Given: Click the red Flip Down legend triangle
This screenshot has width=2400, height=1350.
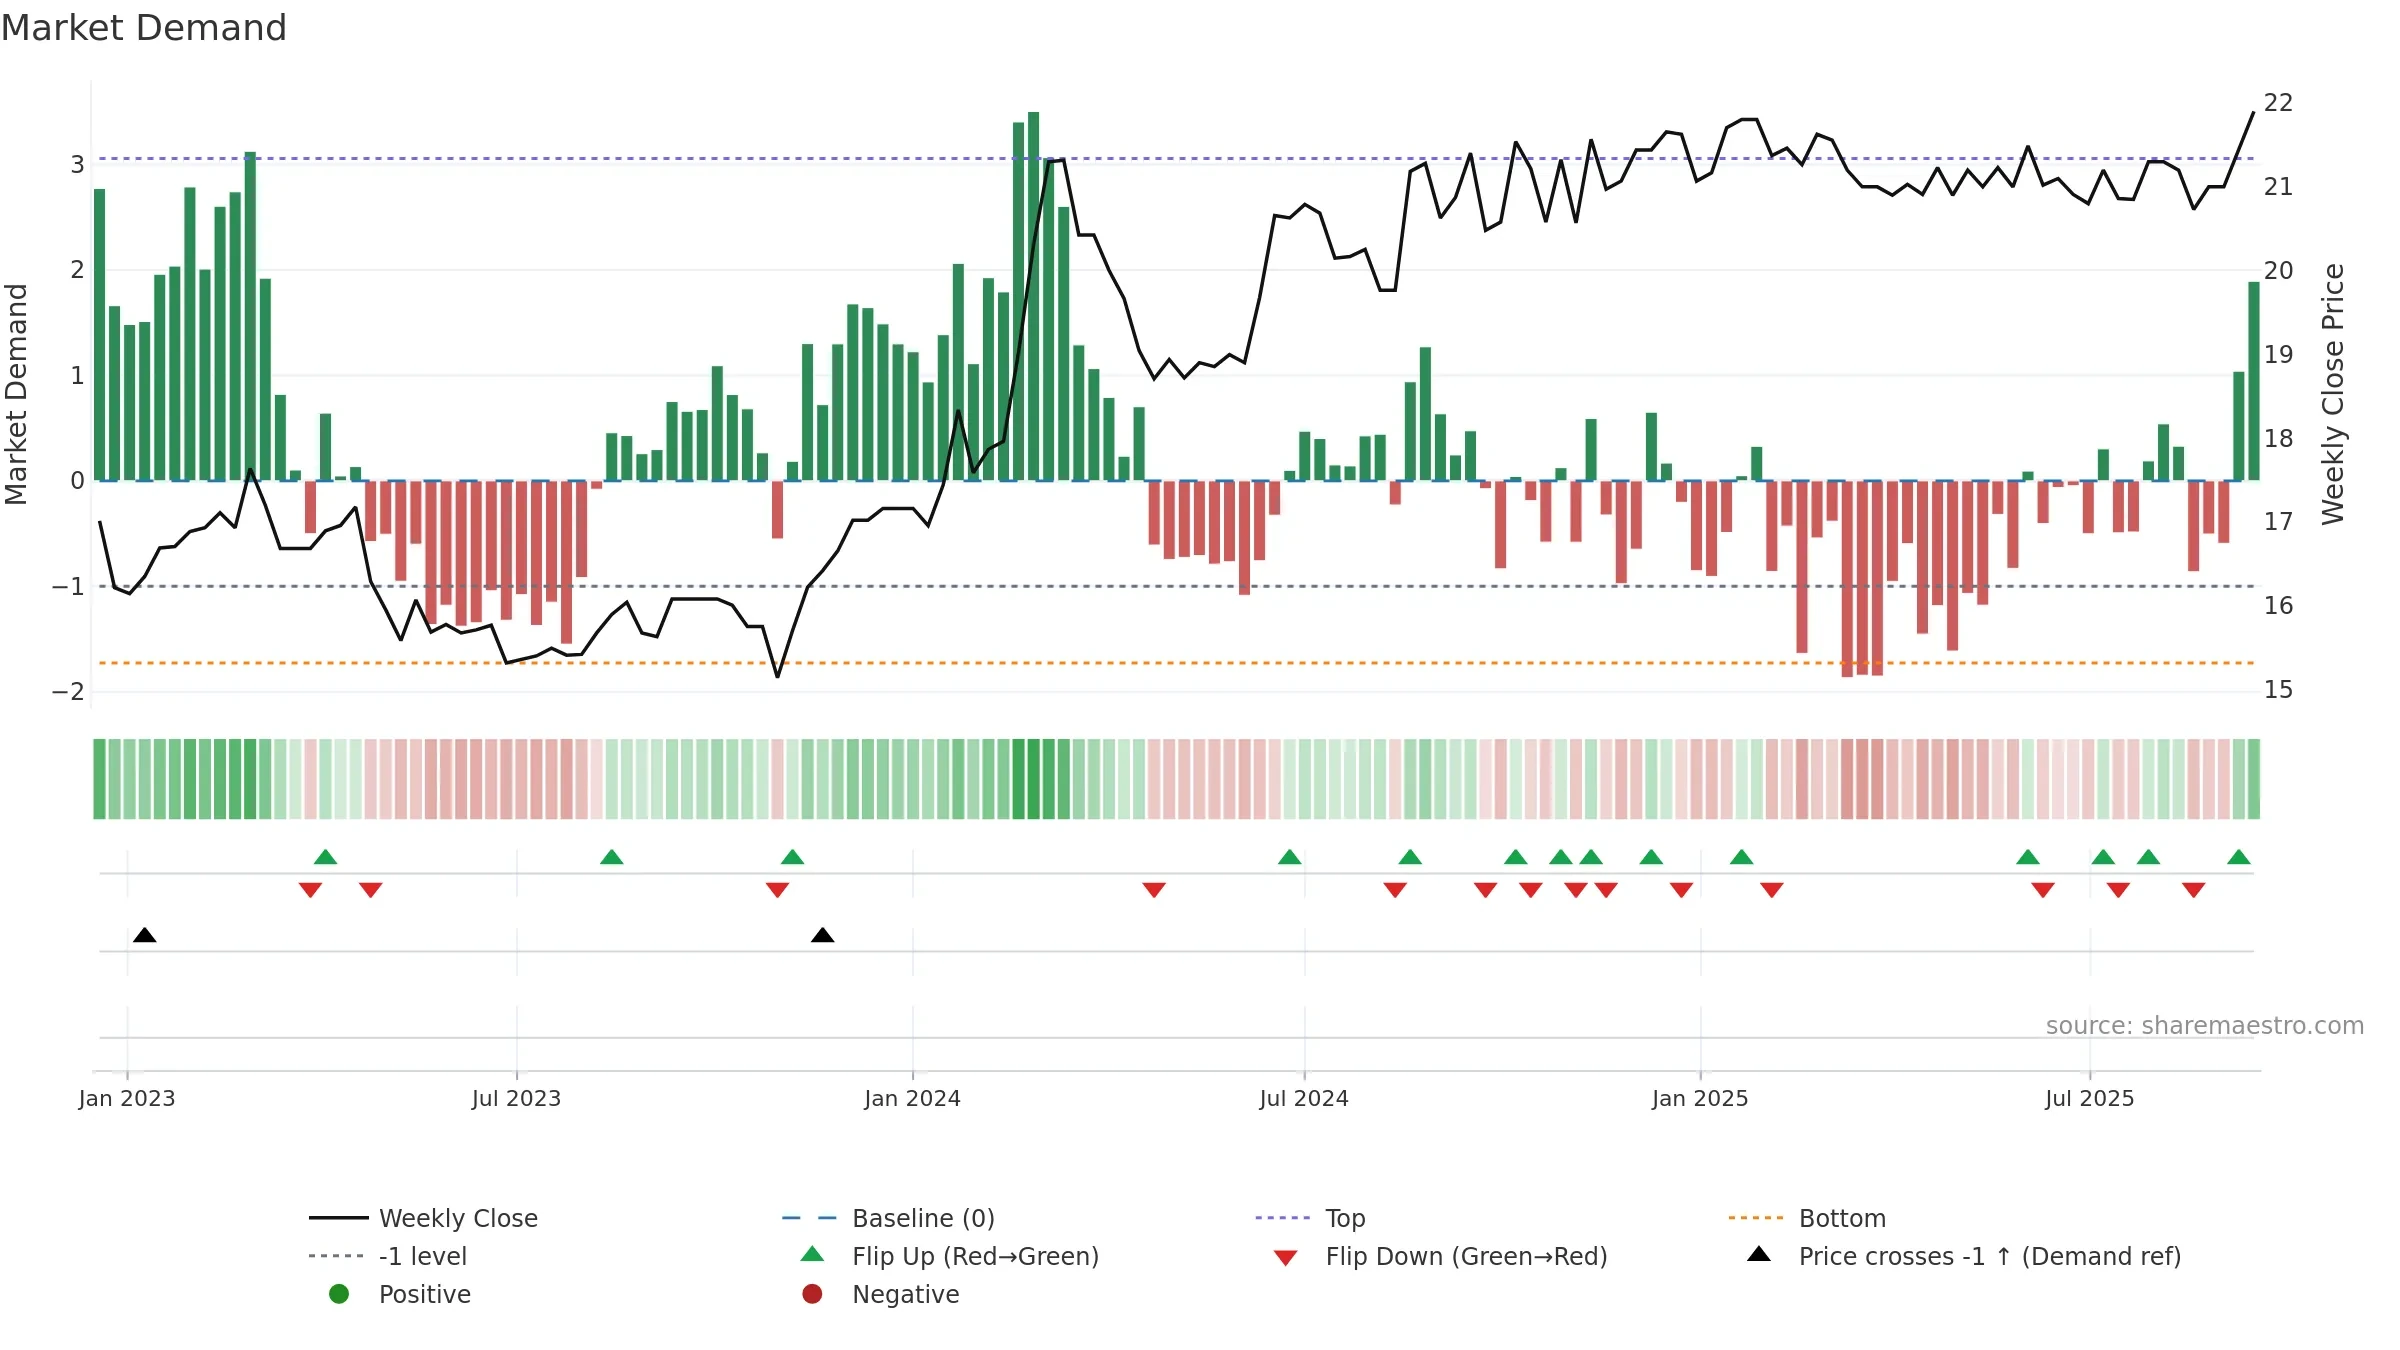Looking at the screenshot, I should point(1286,1258).
